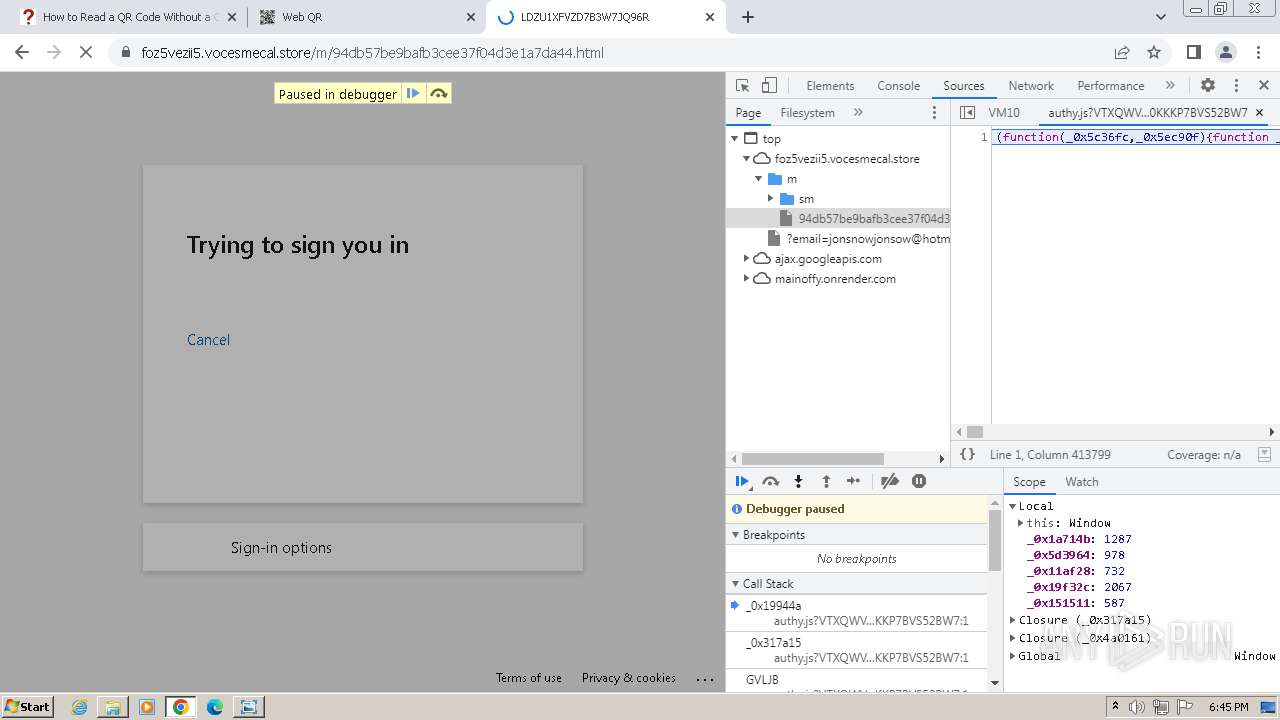1280x720 pixels.
Task: Switch to the VM10 editor tab
Action: [1004, 113]
